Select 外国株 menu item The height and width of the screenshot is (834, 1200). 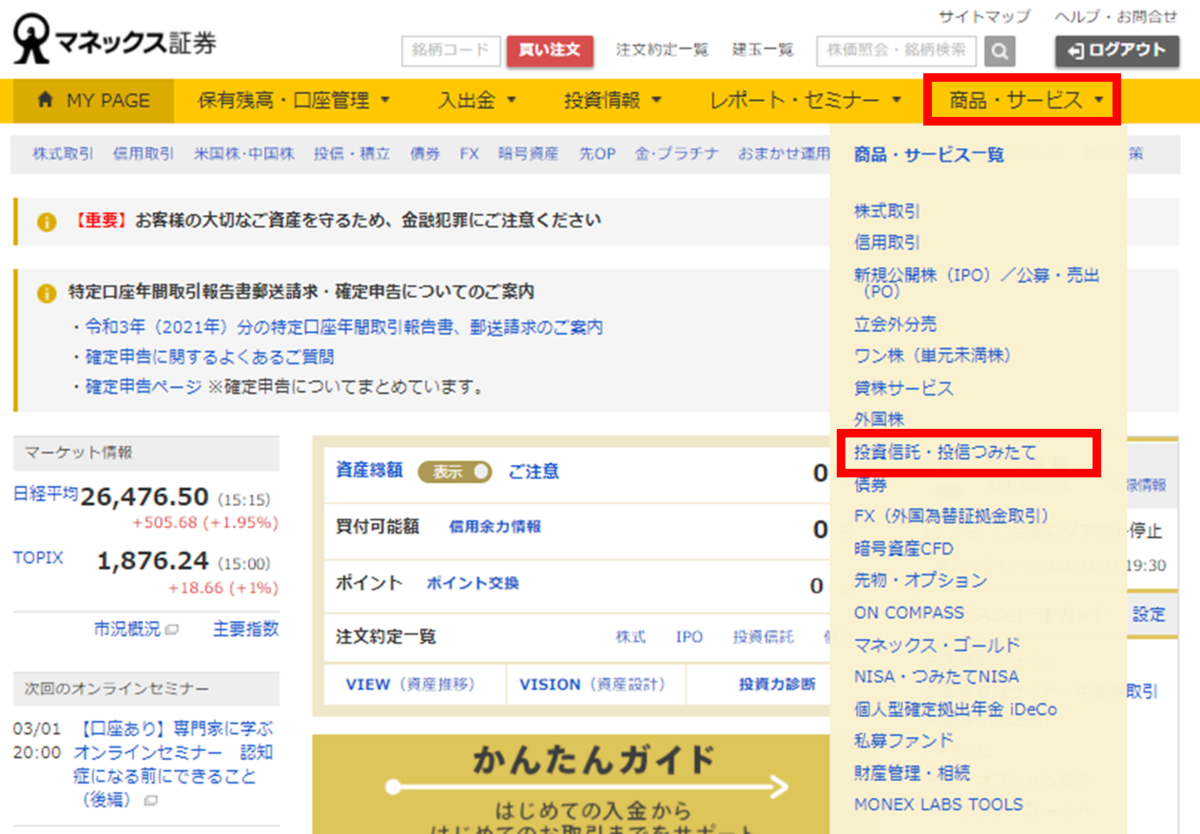click(879, 420)
